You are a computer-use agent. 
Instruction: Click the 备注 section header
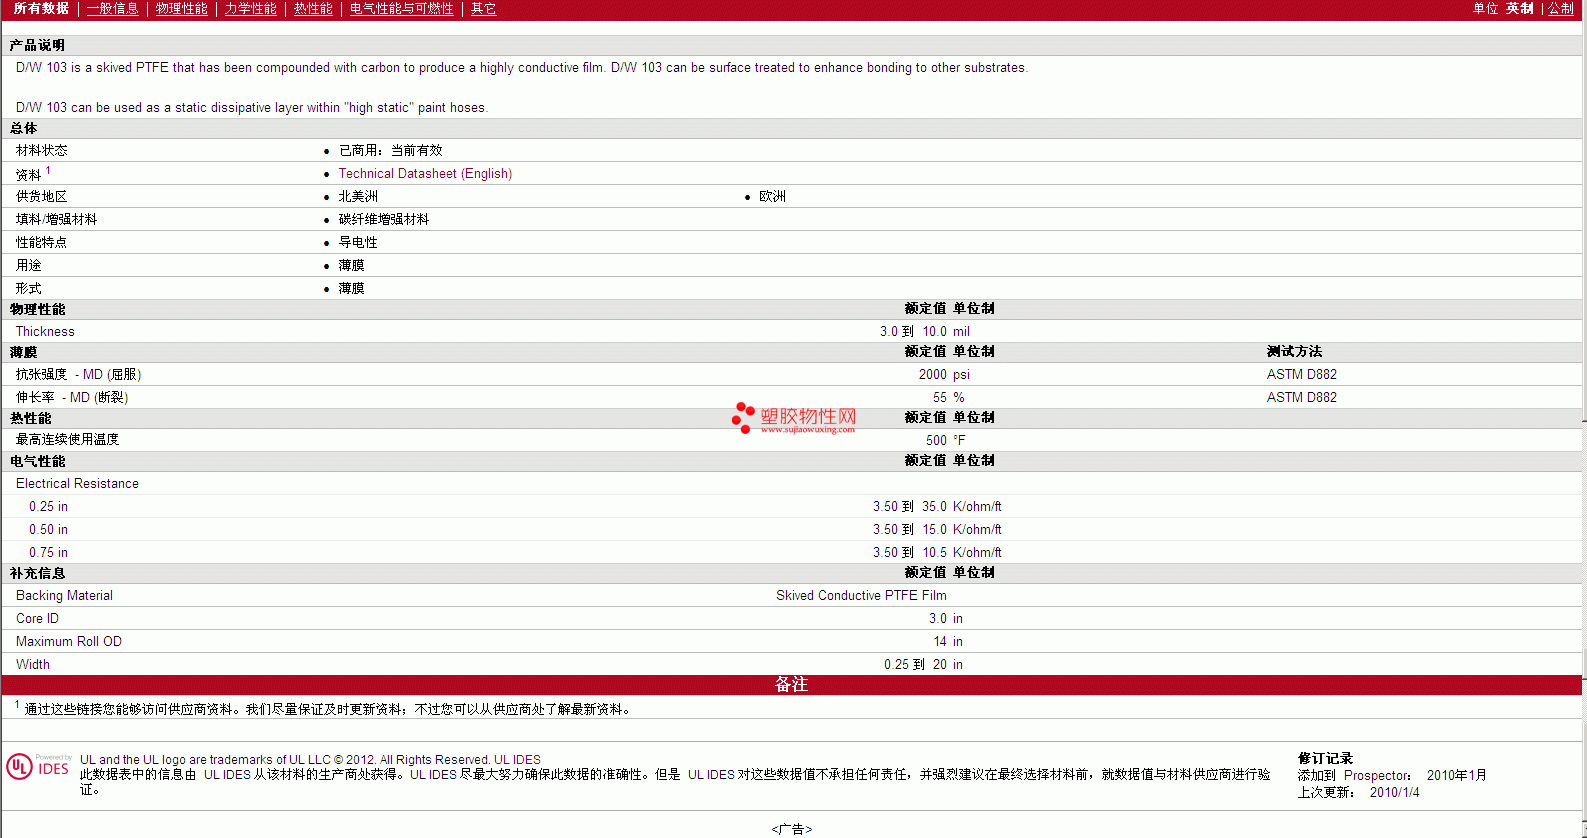(791, 685)
